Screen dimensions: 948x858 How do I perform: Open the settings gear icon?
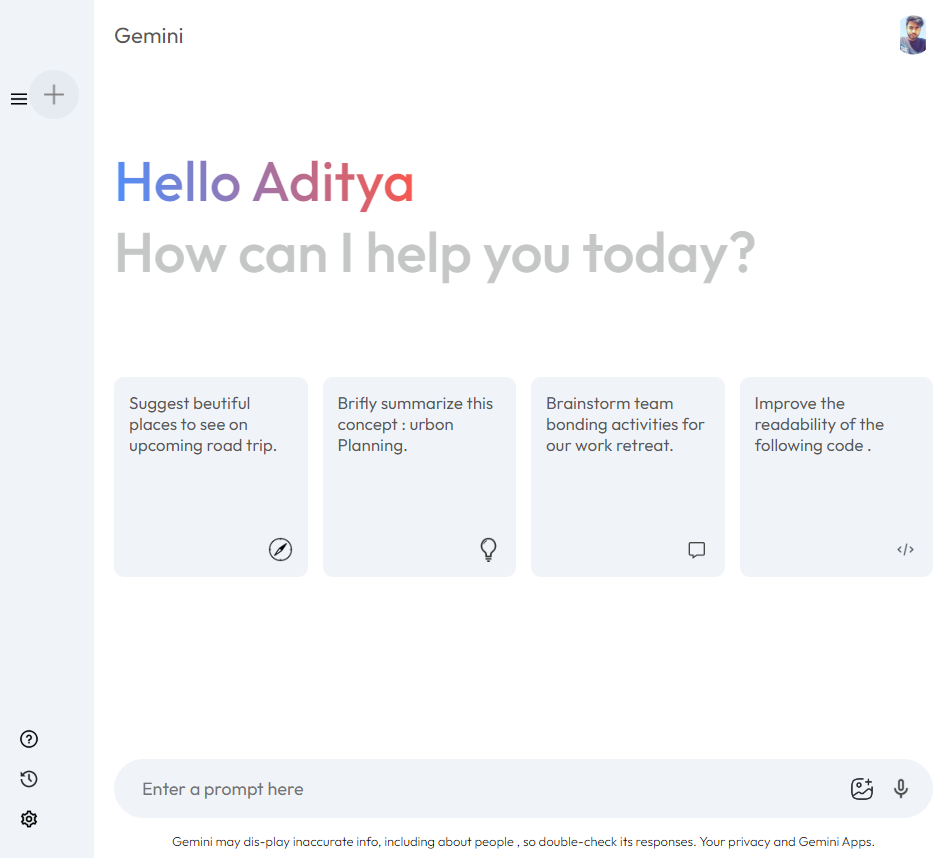pyautogui.click(x=29, y=819)
